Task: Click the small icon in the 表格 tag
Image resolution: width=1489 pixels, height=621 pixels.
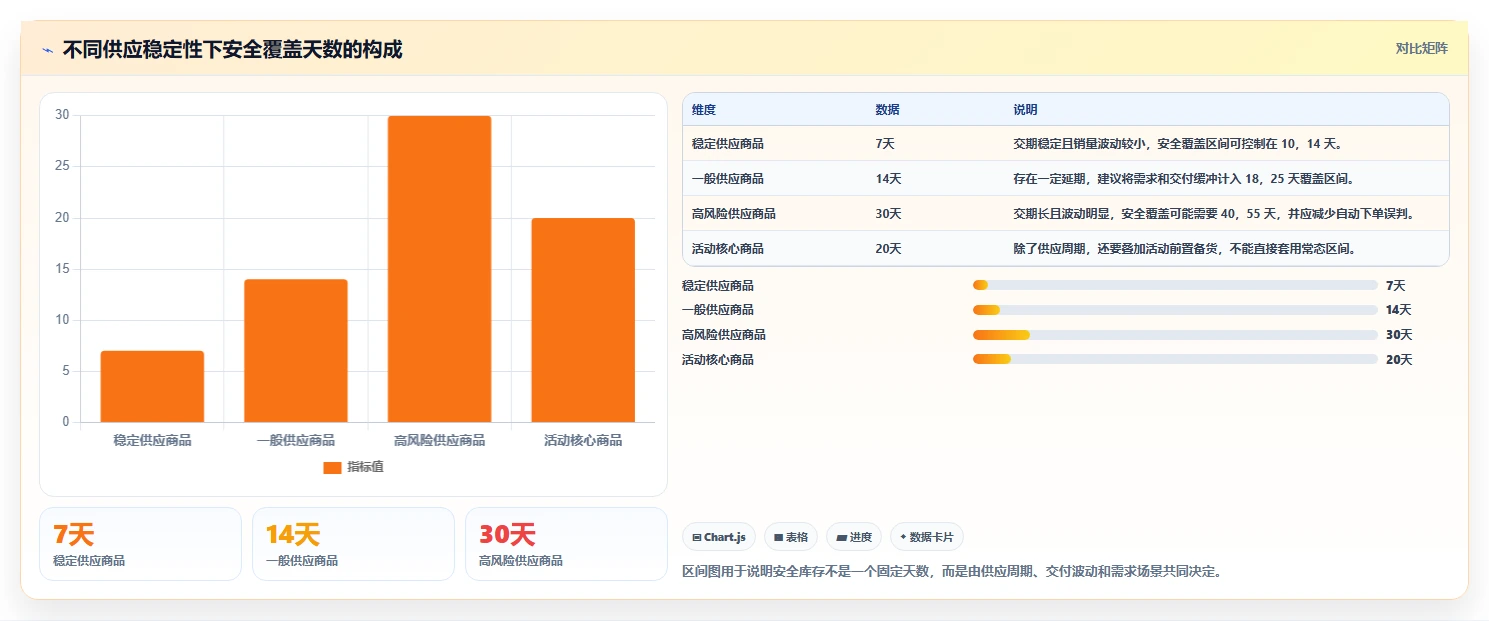Action: pos(778,538)
